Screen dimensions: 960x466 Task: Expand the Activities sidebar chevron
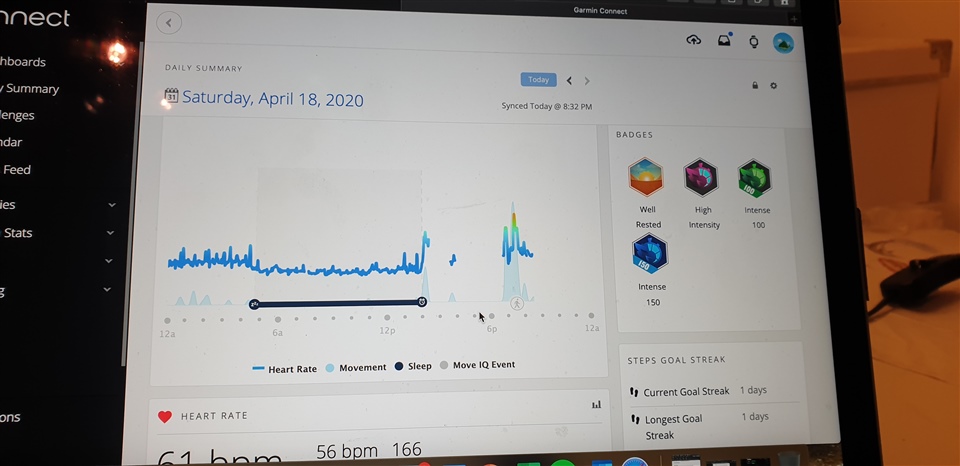pos(111,205)
